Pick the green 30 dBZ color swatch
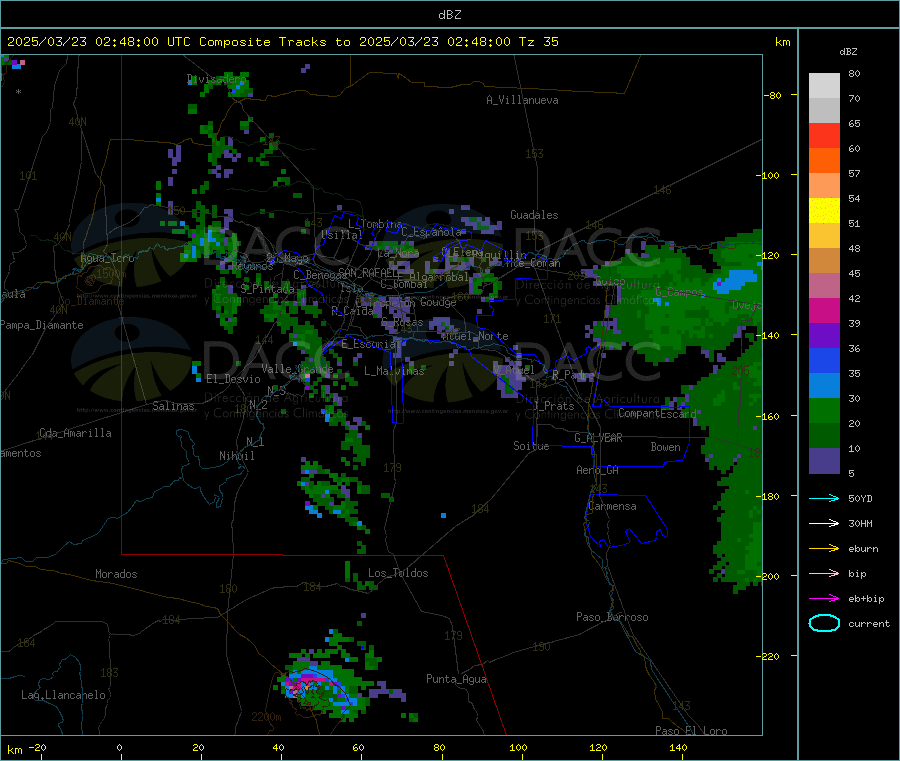Screen dimensions: 900x761 (x=824, y=410)
